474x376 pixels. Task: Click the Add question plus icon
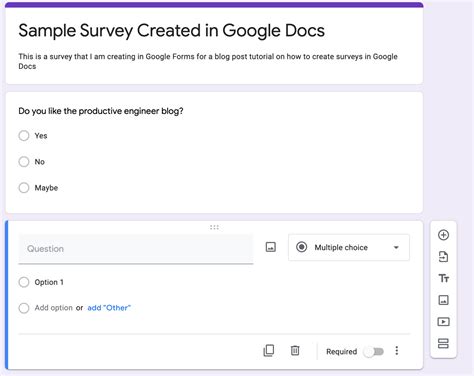coord(443,235)
